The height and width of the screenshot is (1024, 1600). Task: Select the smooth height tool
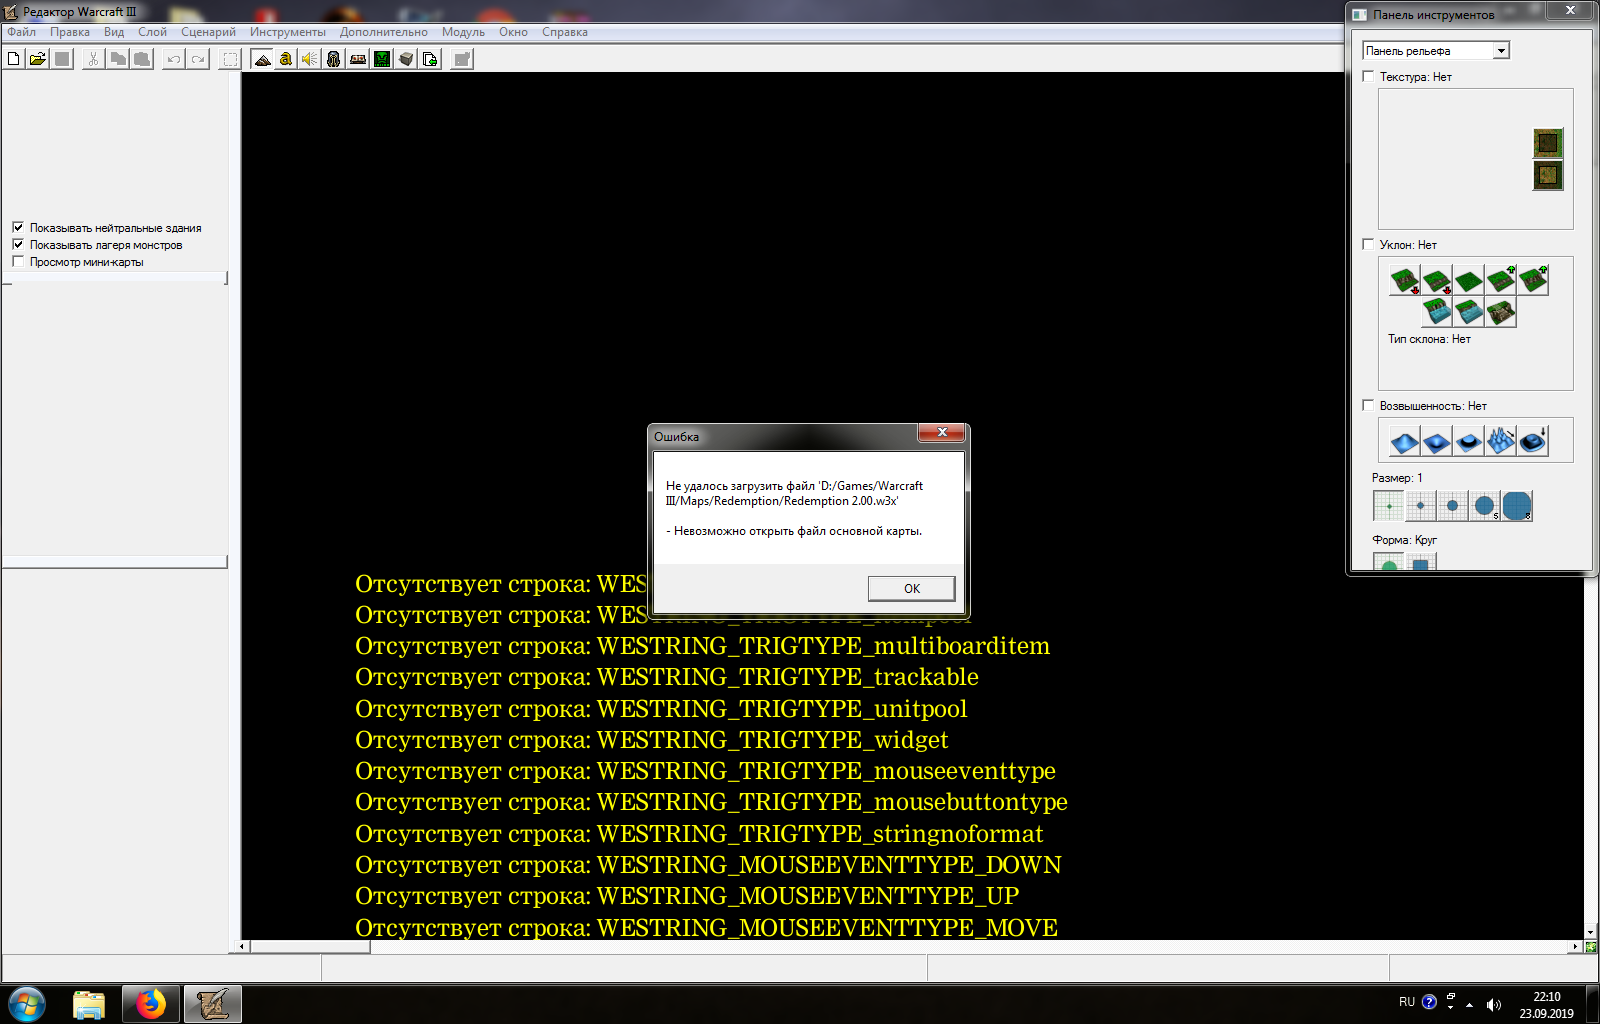1533,441
